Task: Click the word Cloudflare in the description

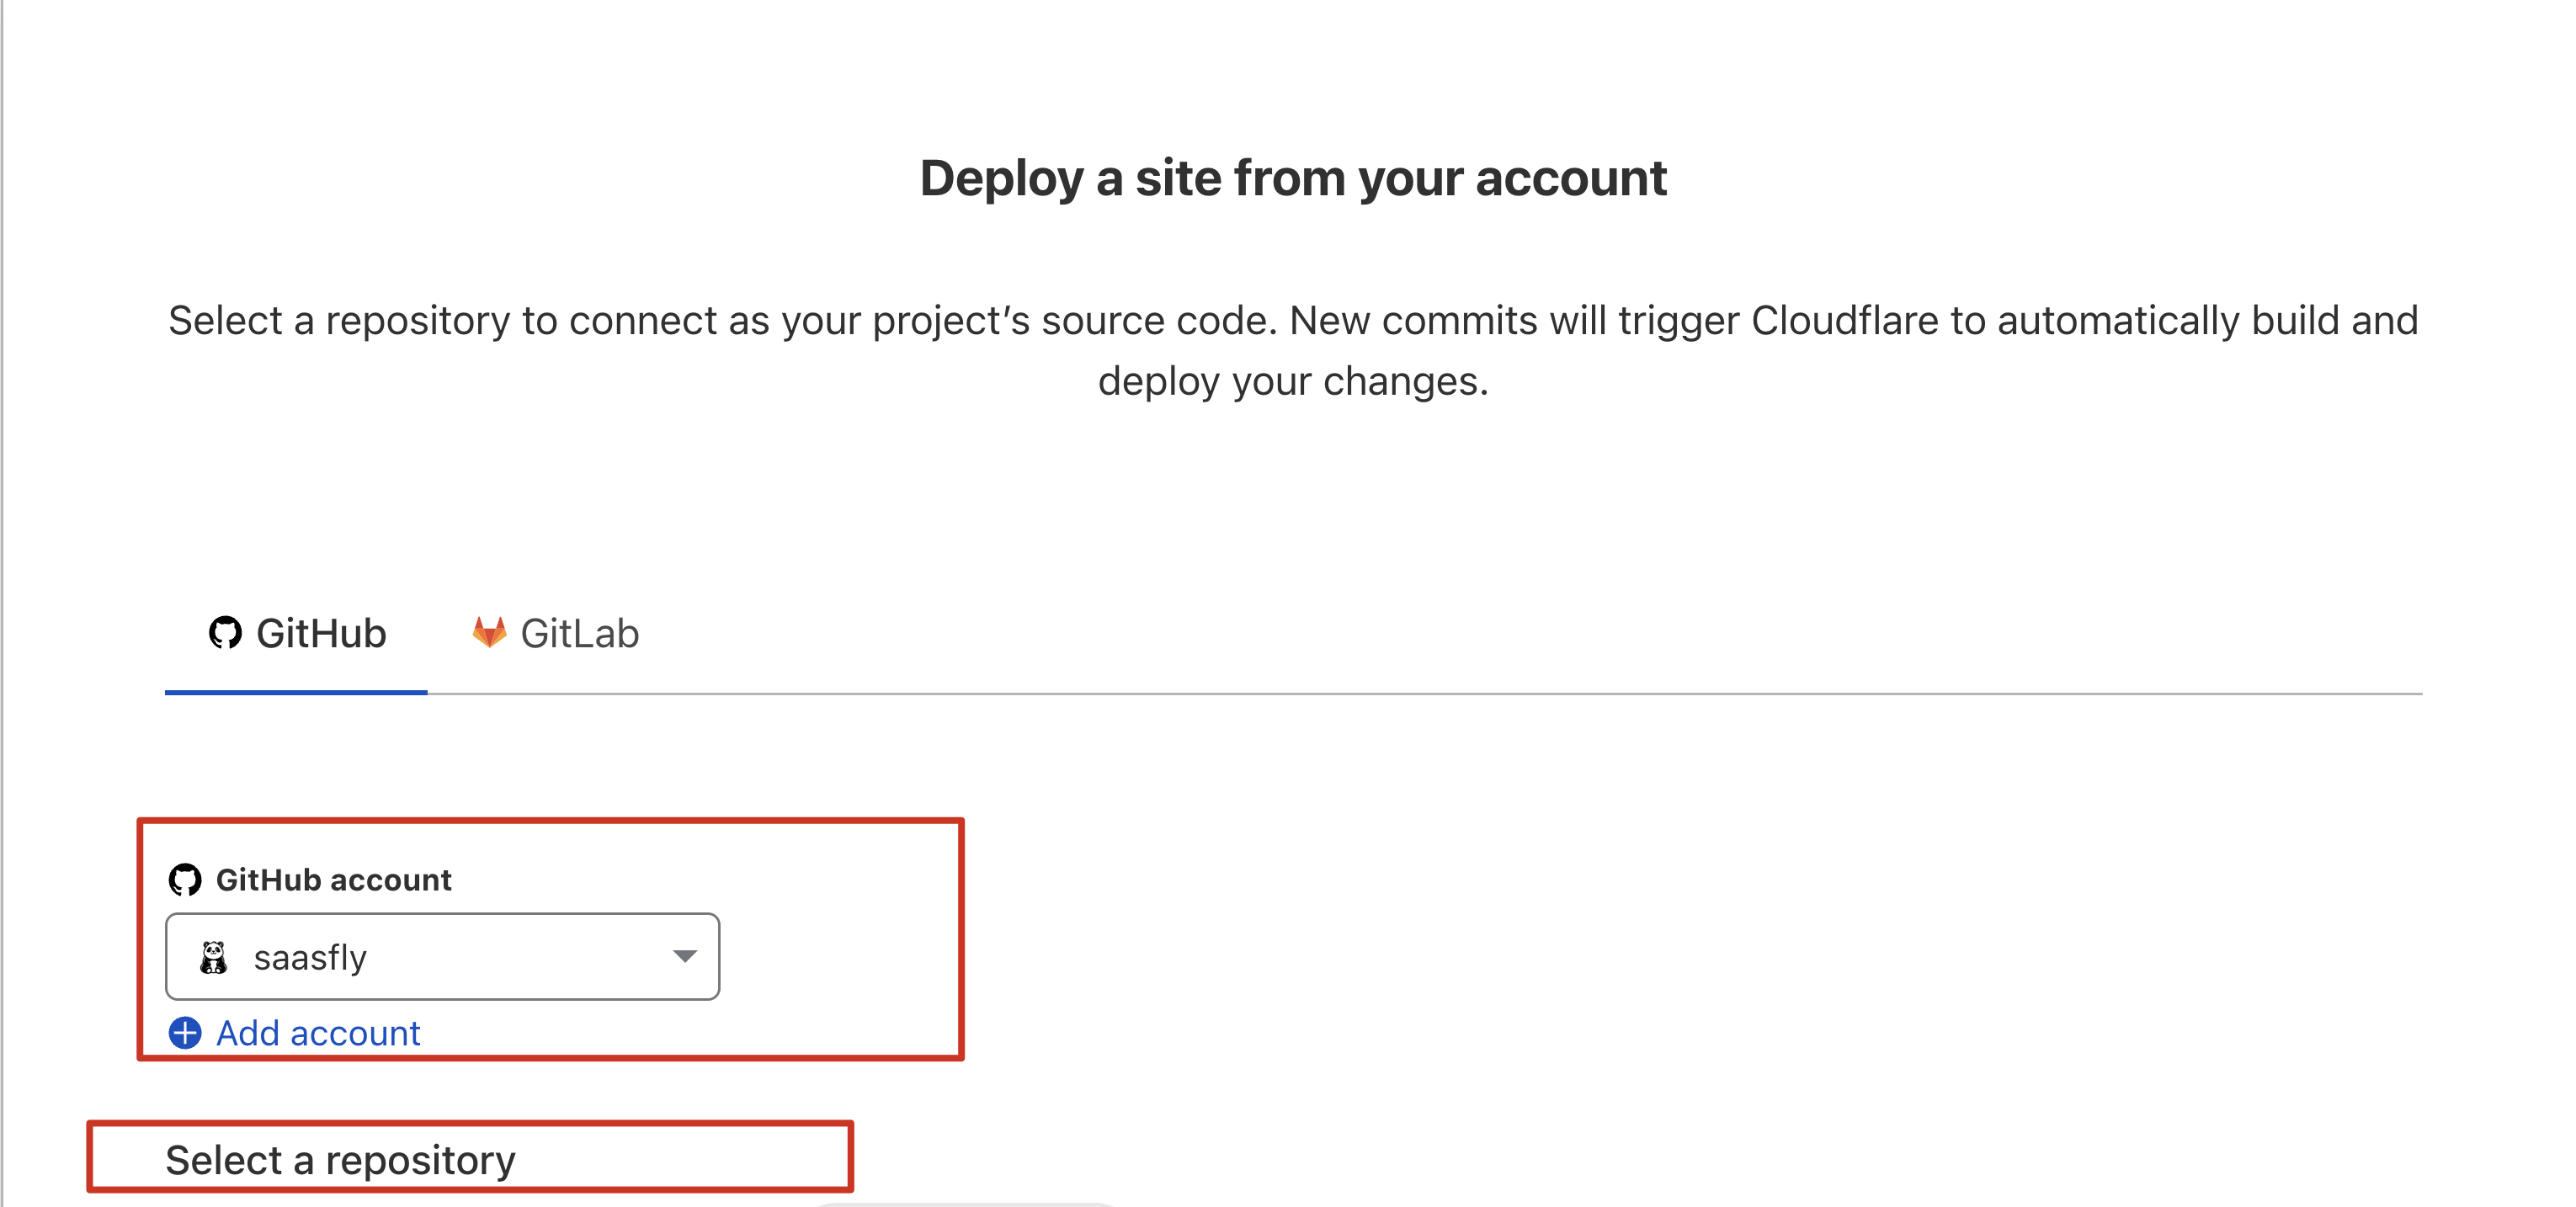Action: [1845, 321]
